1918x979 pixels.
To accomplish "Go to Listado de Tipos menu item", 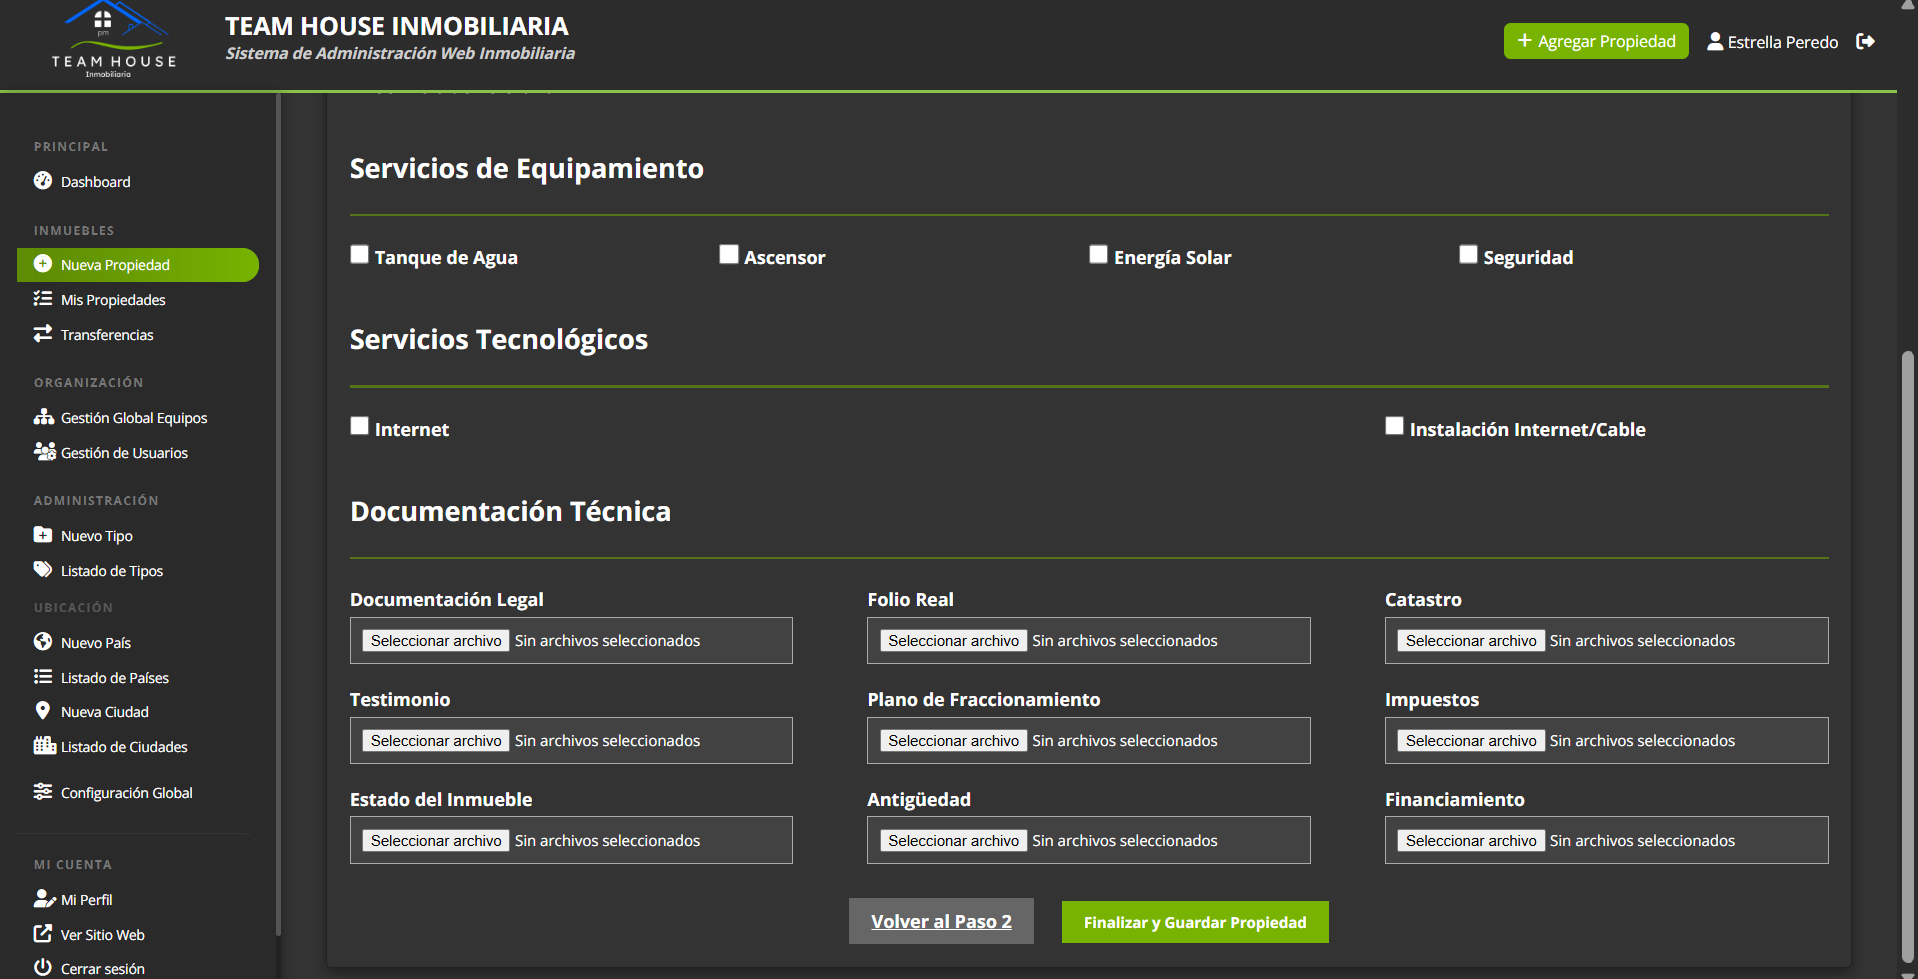I will [111, 571].
